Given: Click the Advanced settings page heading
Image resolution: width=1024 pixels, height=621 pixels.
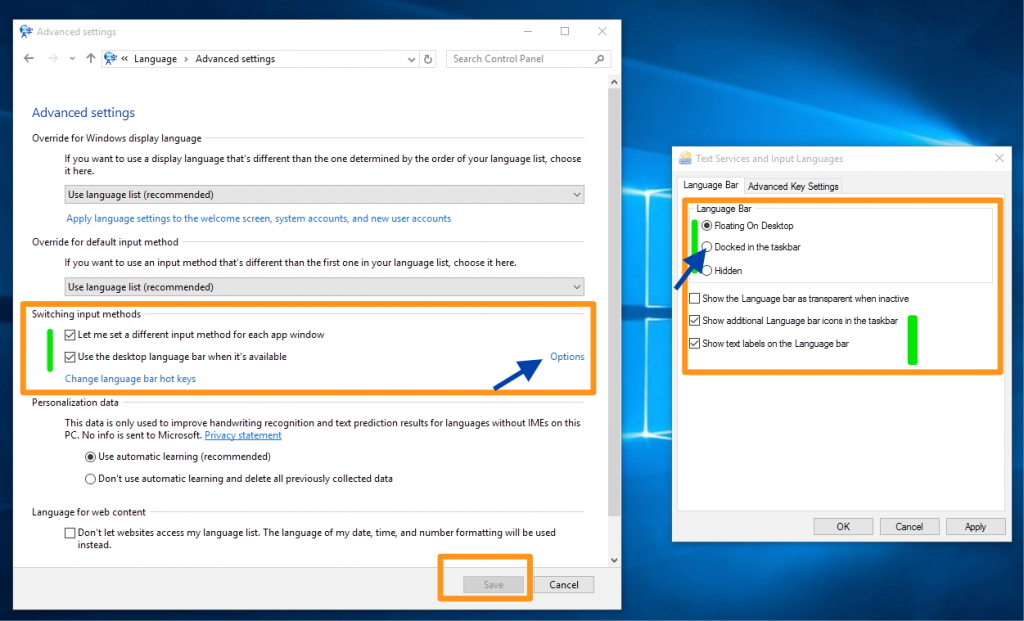Looking at the screenshot, I should (84, 112).
